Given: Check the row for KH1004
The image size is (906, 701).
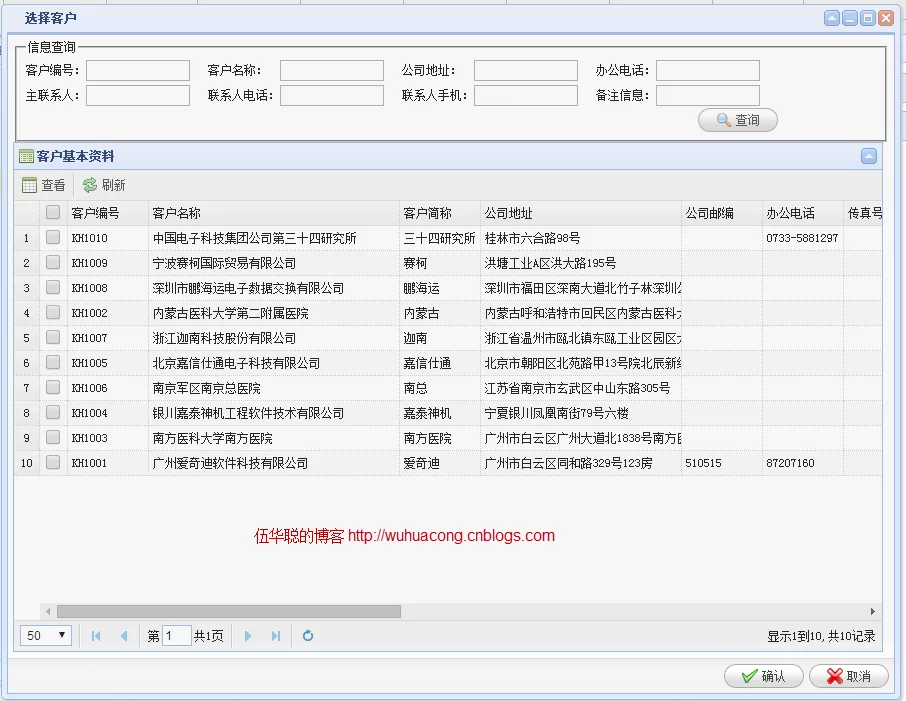Looking at the screenshot, I should (53, 412).
